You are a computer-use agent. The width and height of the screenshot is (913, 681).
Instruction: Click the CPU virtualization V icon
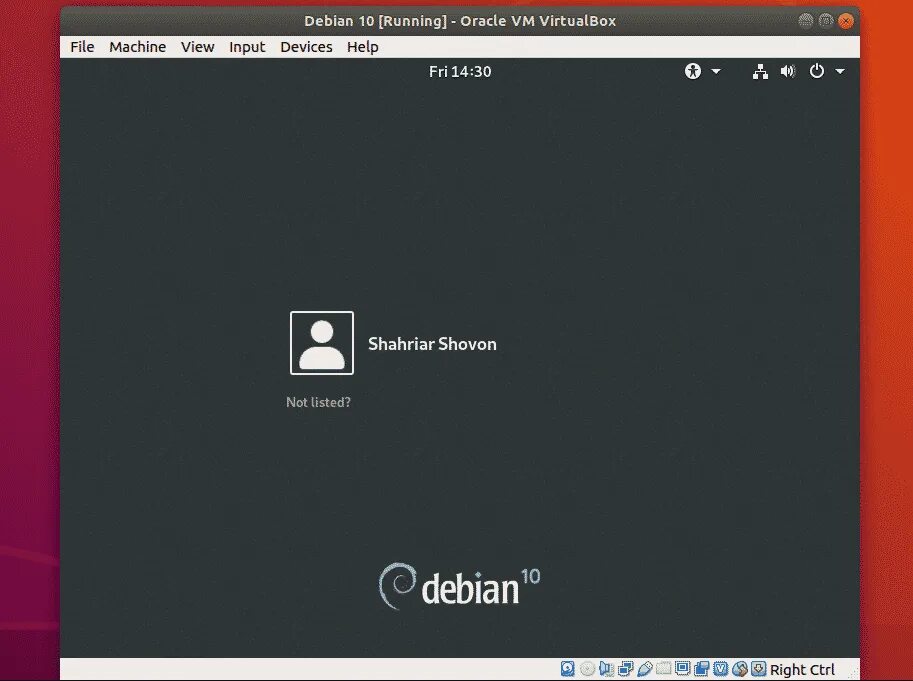coord(721,669)
